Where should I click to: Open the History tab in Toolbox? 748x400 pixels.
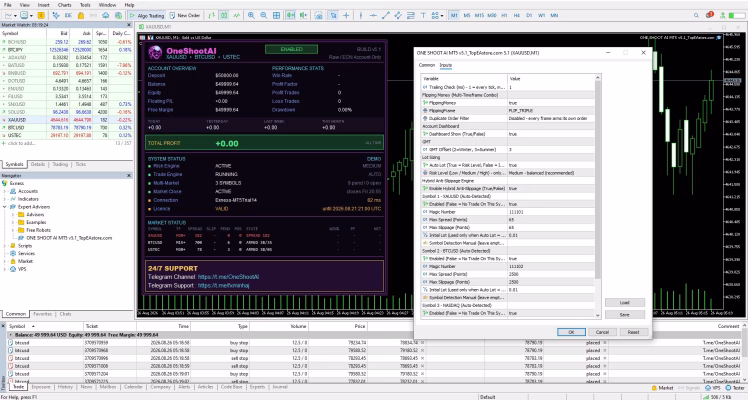[x=65, y=387]
